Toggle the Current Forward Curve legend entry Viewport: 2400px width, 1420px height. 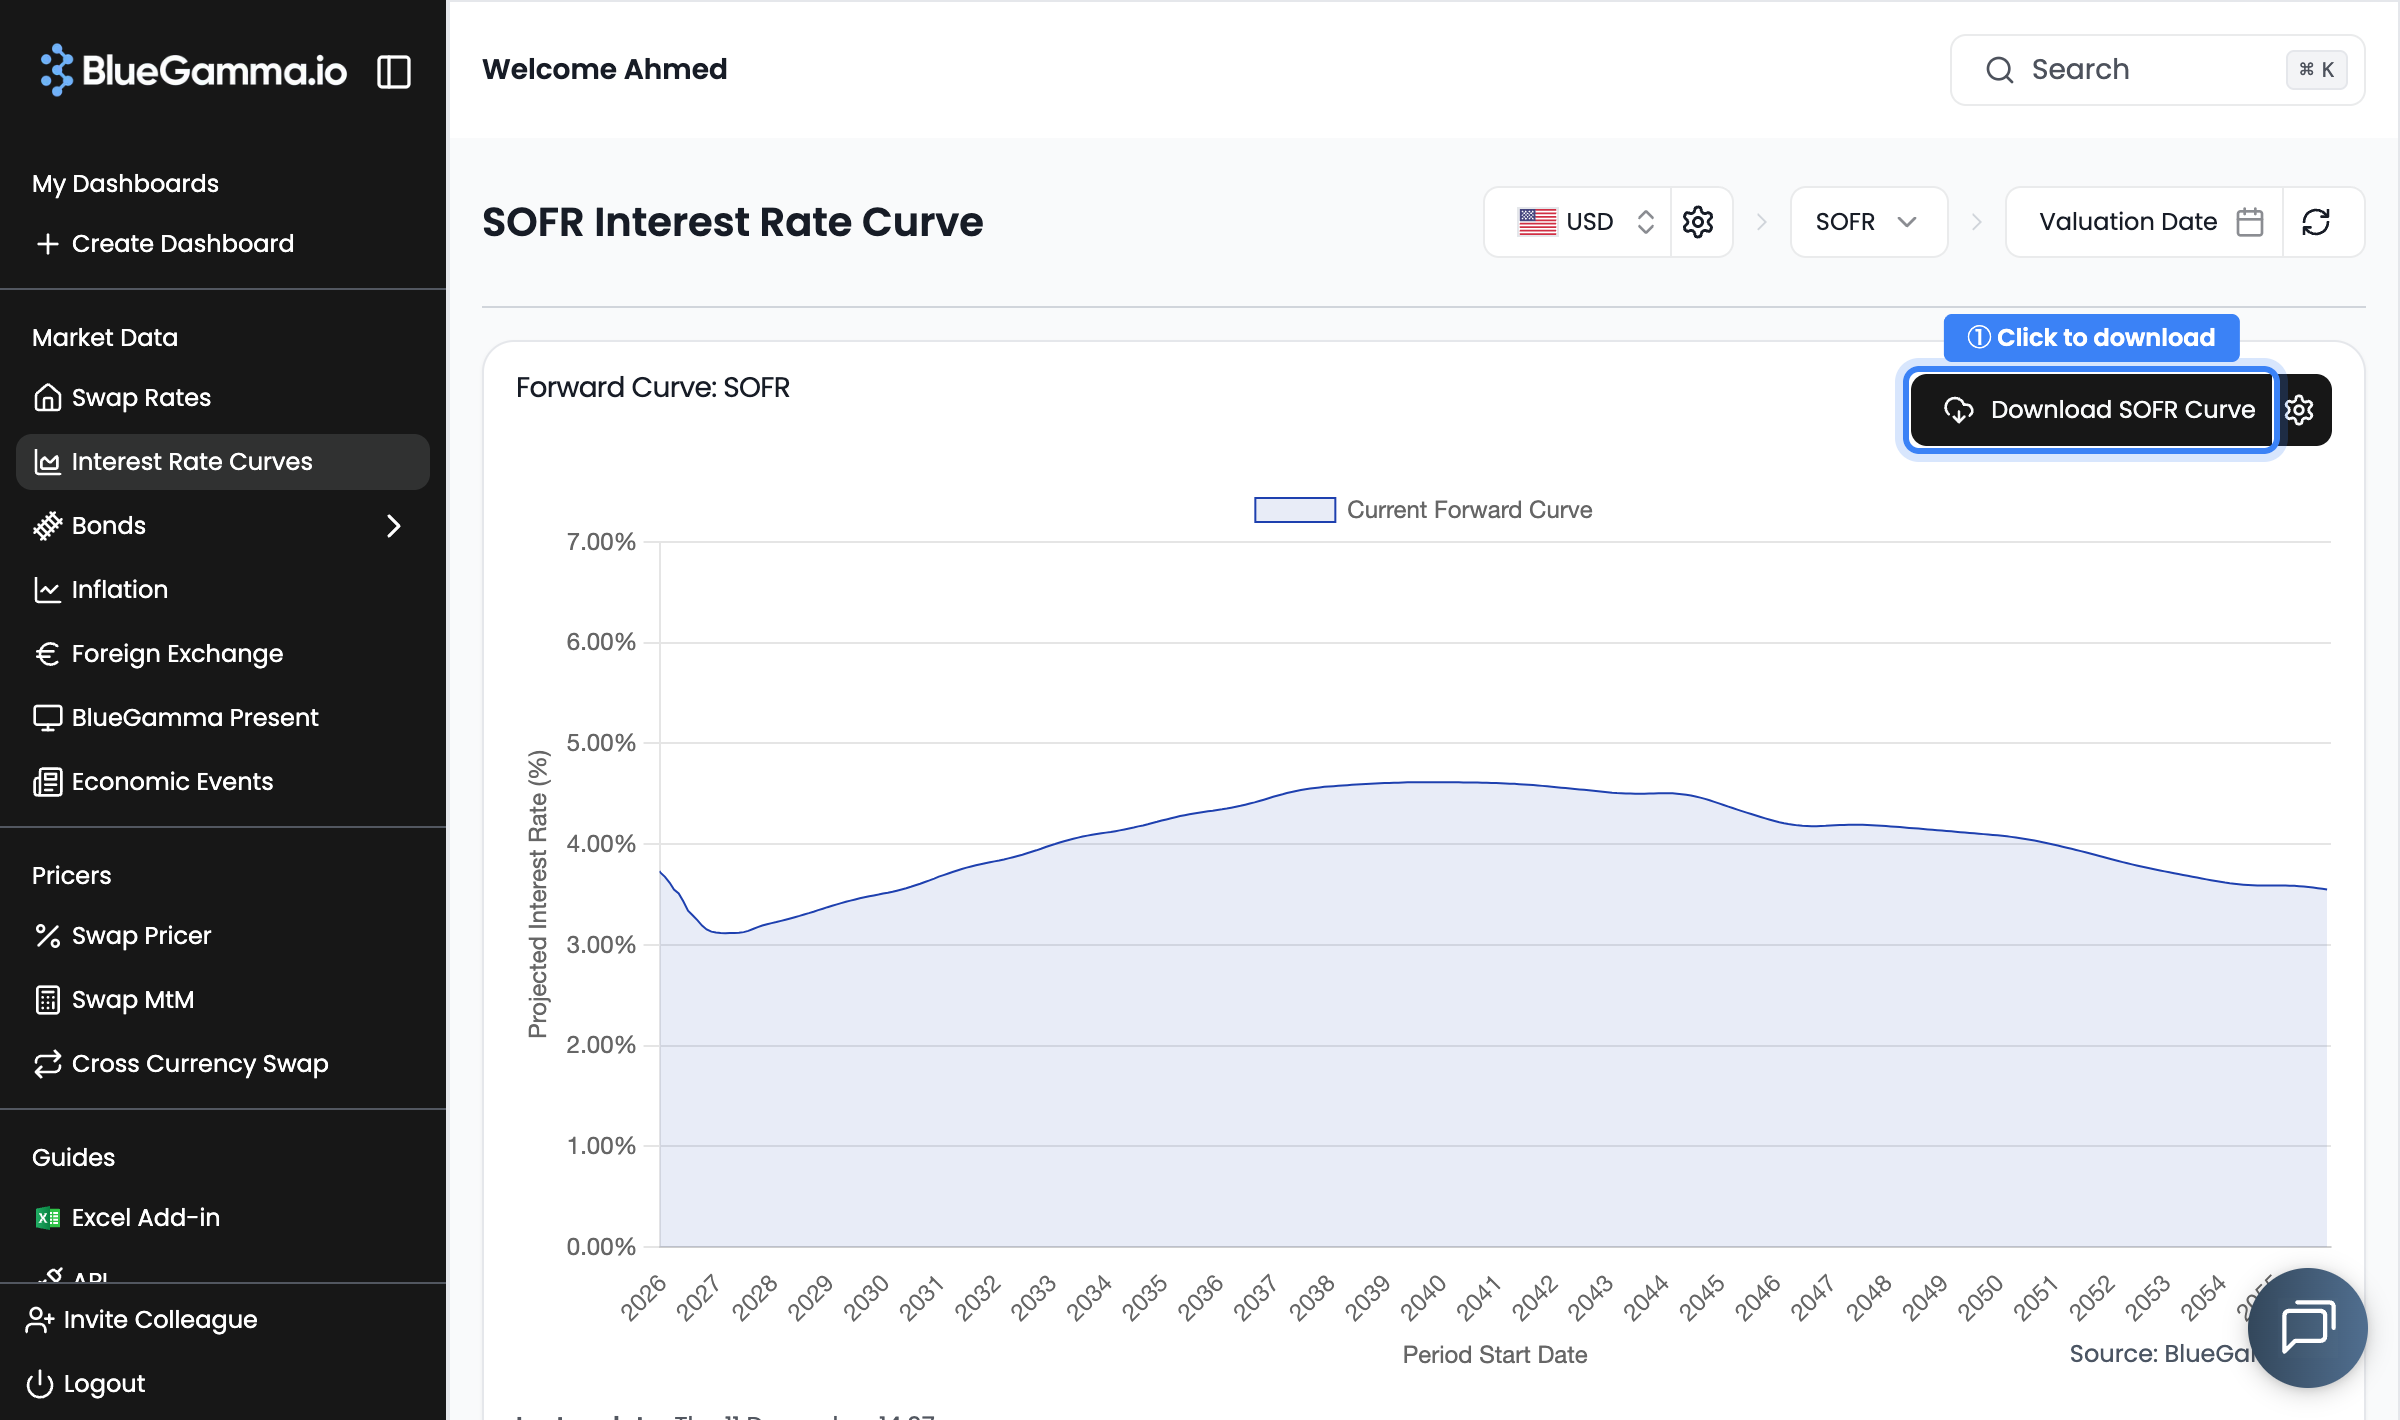point(1421,510)
